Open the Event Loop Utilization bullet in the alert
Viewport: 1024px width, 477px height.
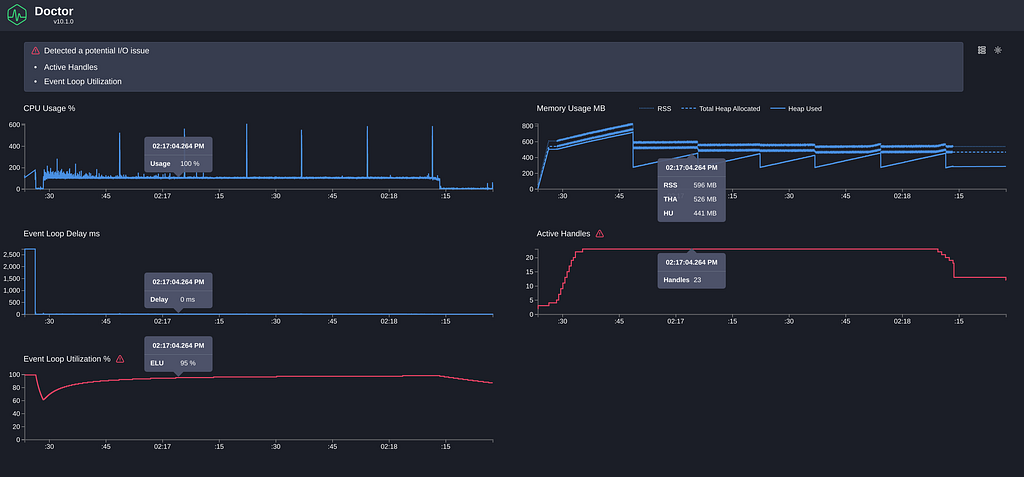coord(82,82)
